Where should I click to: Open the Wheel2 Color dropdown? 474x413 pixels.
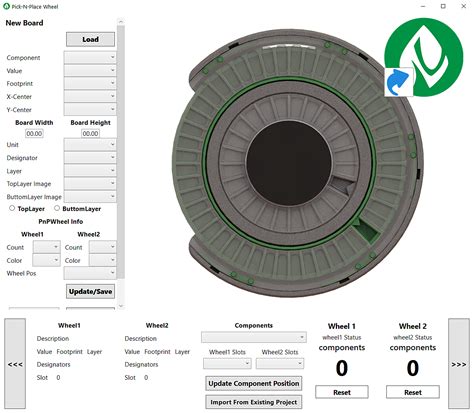[x=103, y=260]
